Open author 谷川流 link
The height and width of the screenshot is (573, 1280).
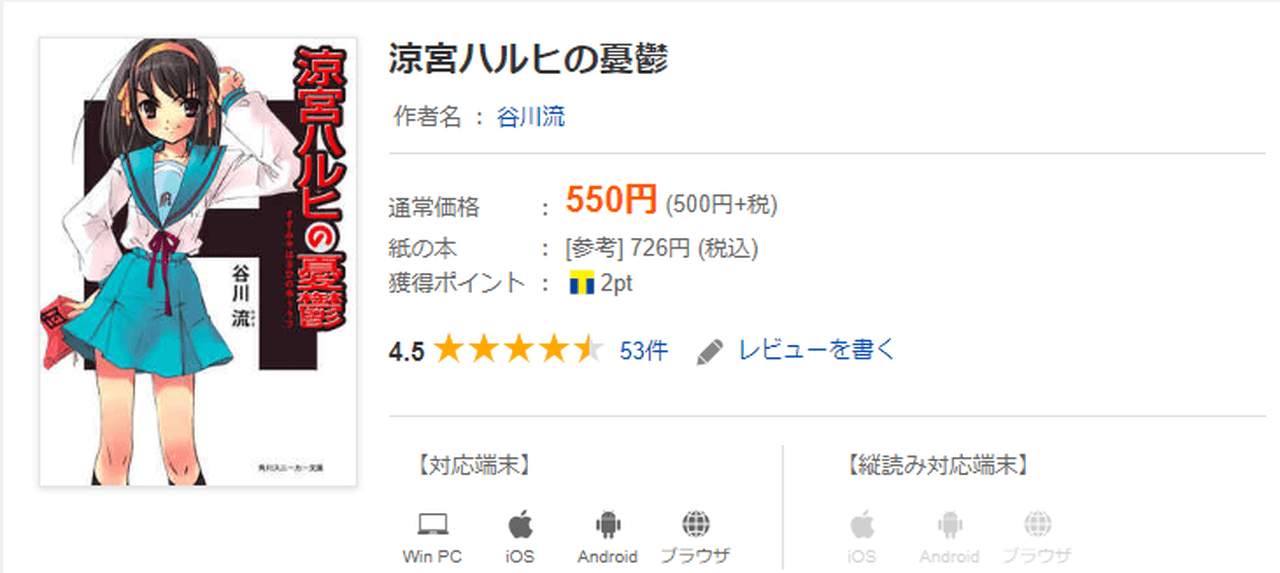tap(531, 117)
